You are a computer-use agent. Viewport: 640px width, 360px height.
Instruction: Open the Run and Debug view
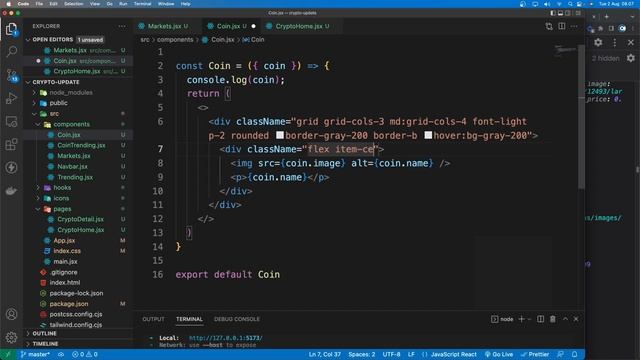pyautogui.click(x=11, y=98)
